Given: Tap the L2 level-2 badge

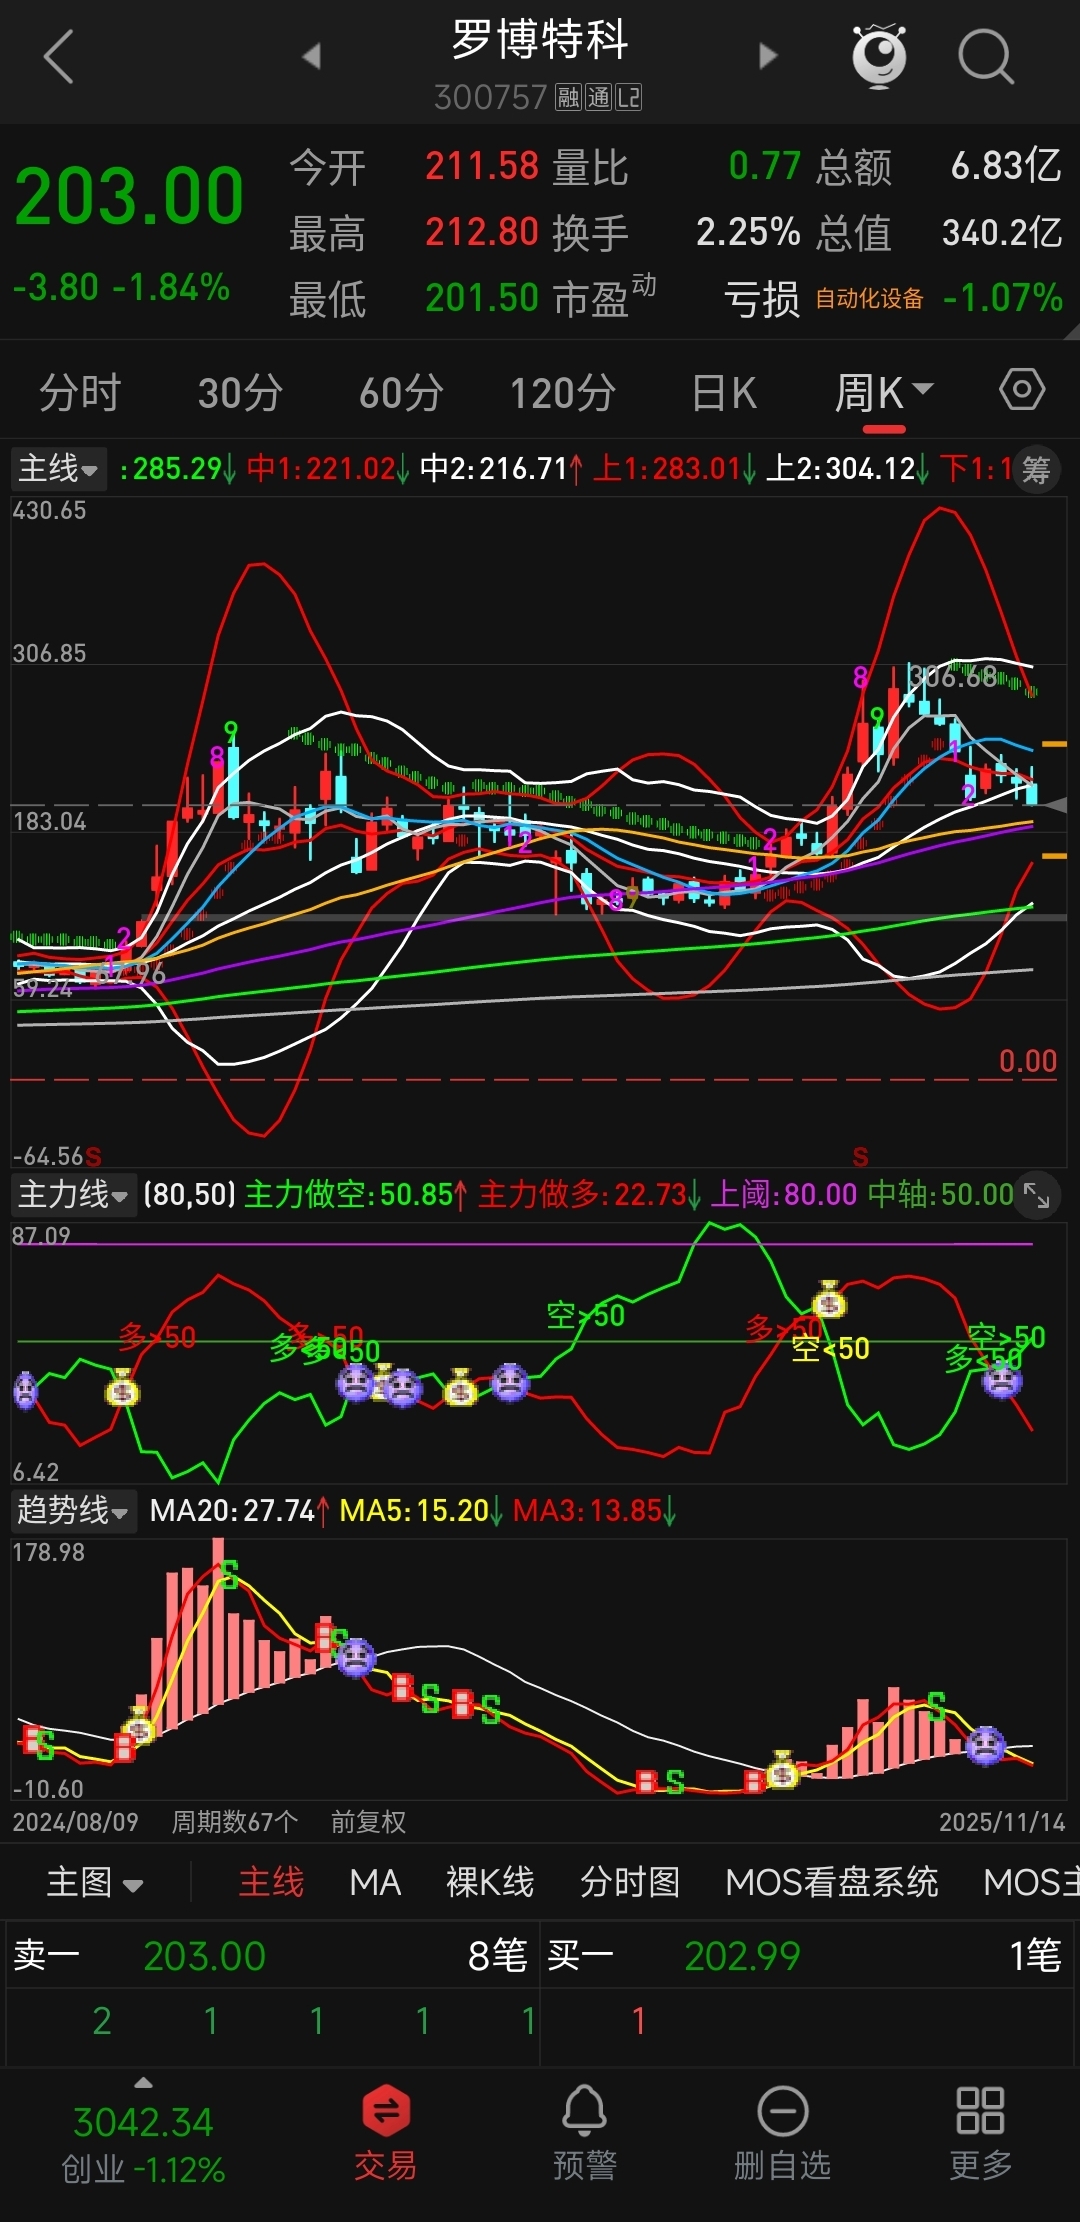Looking at the screenshot, I should coord(628,97).
